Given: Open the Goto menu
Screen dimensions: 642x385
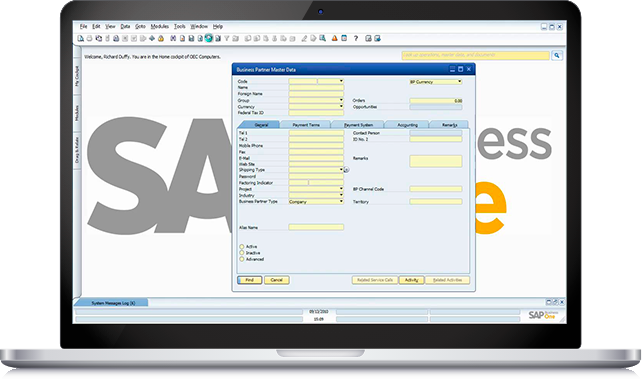Looking at the screenshot, I should [140, 26].
